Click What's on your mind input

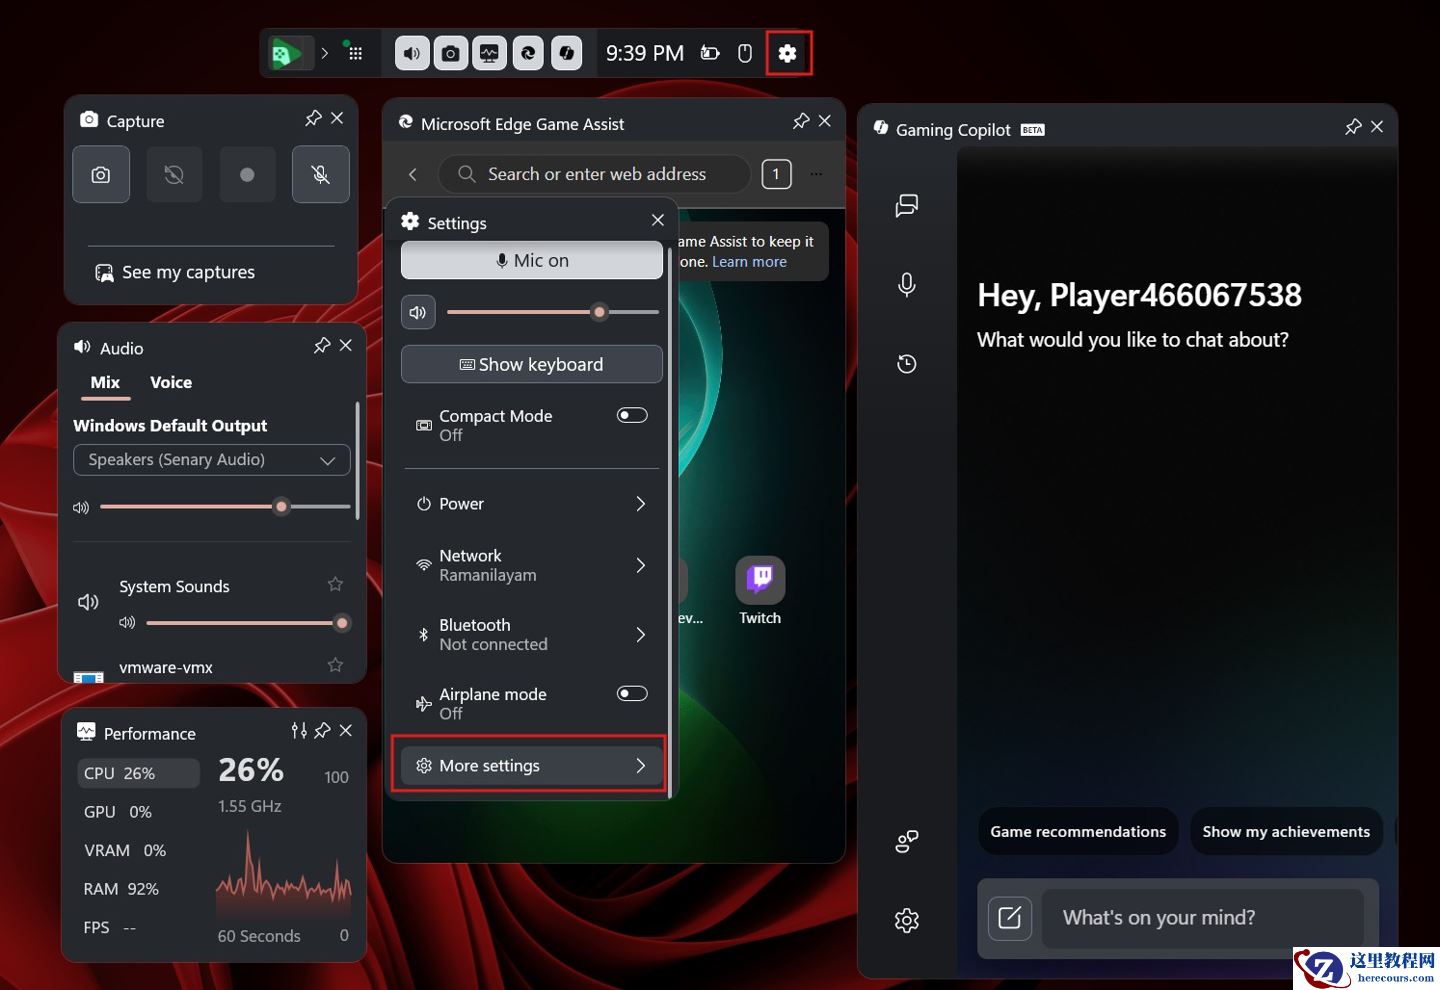point(1203,918)
